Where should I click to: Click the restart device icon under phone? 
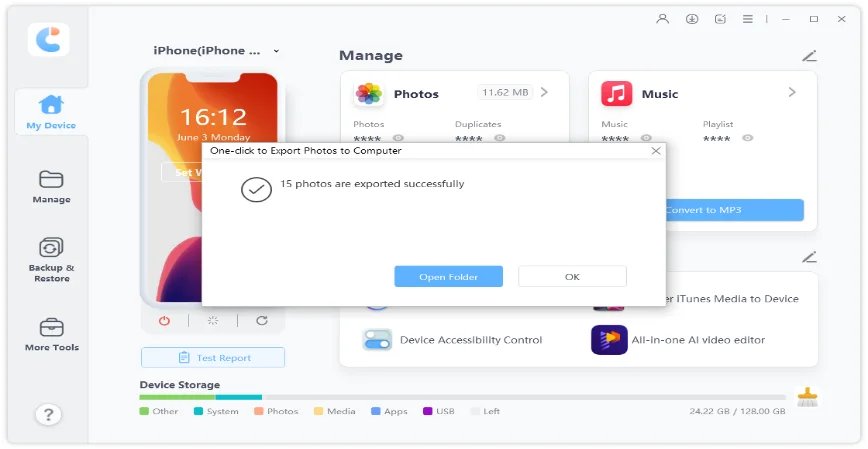click(x=213, y=321)
